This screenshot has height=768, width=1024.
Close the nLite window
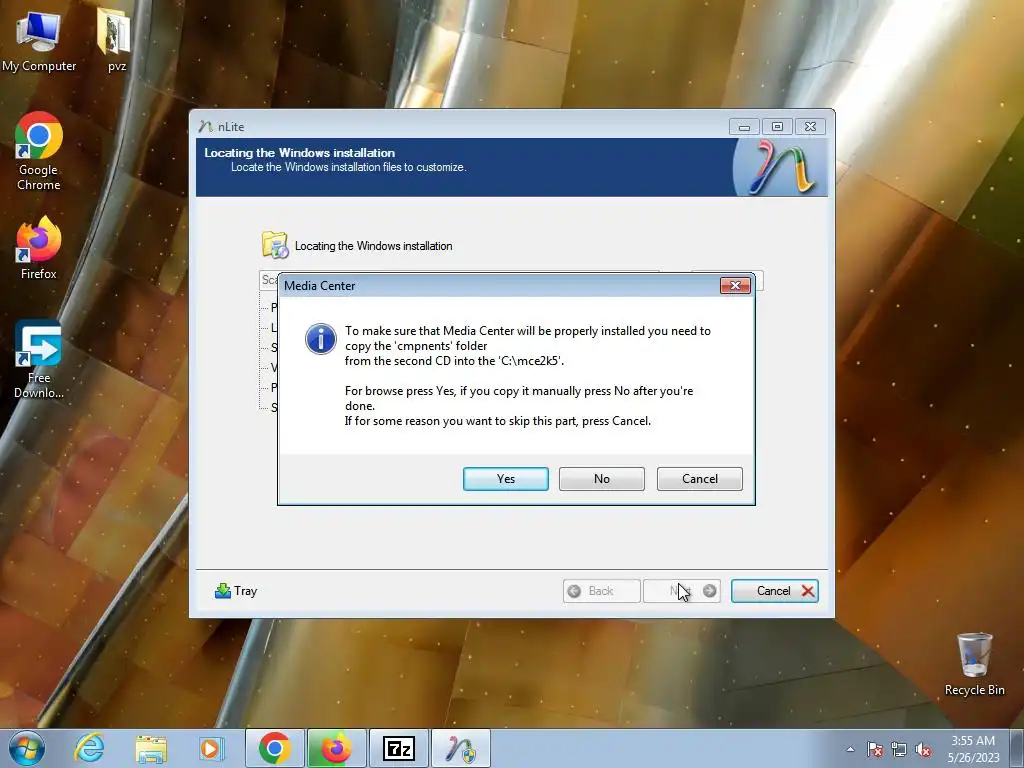(810, 127)
